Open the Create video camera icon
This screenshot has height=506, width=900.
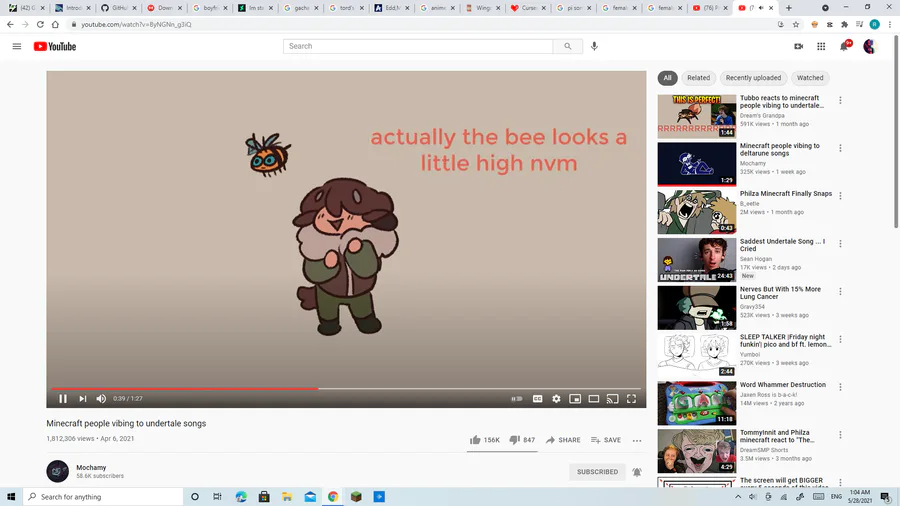click(x=798, y=46)
